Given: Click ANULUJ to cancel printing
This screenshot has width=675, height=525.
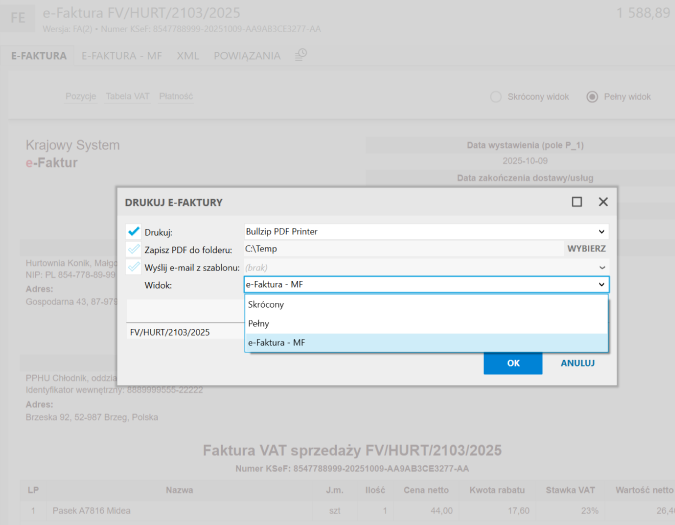Looking at the screenshot, I should pyautogui.click(x=578, y=363).
